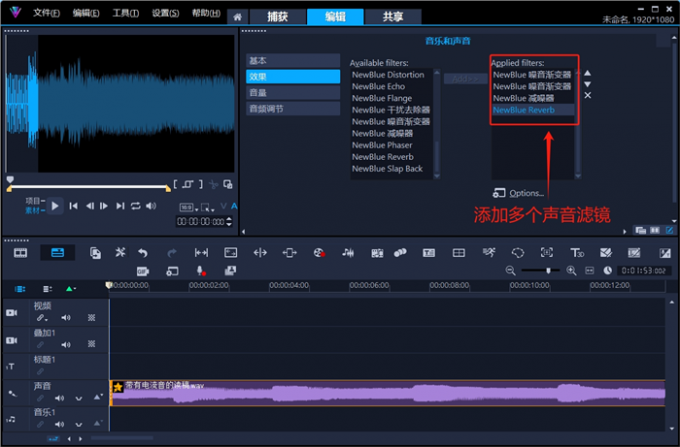680x447 pixels.
Task: Switch to the 捕获 tab
Action: coord(278,17)
